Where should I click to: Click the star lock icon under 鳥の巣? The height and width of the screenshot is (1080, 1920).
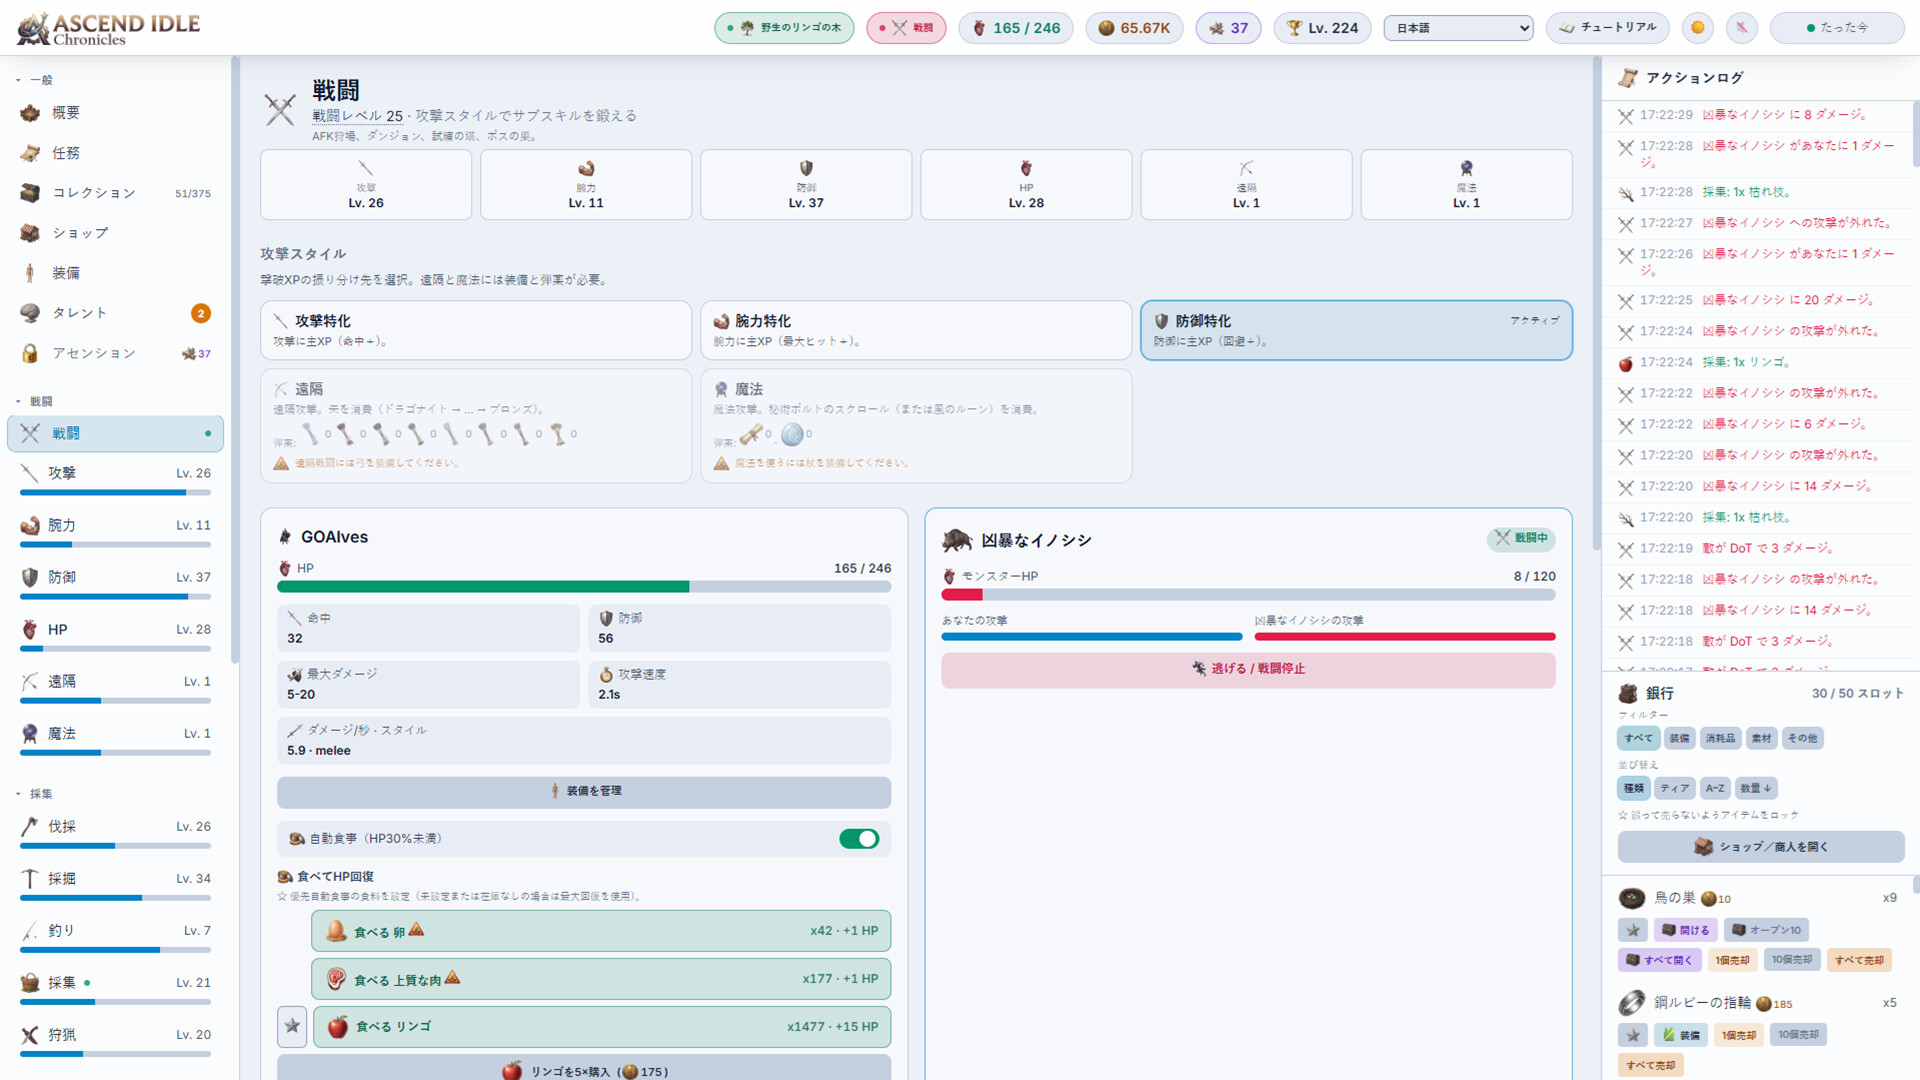[1633, 930]
